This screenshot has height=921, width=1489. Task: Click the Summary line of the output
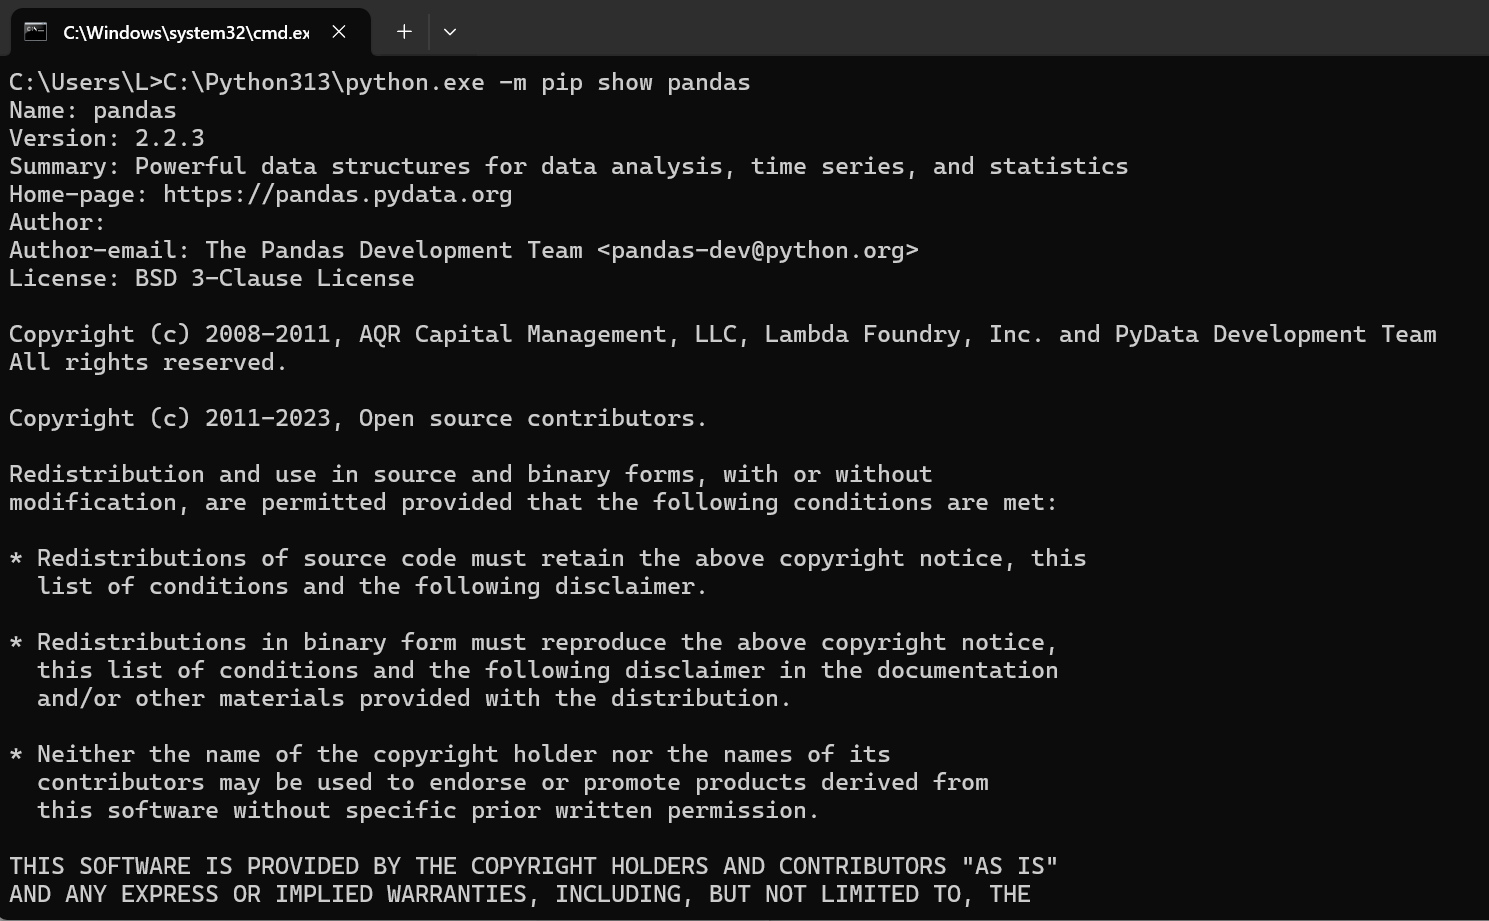click(x=568, y=166)
